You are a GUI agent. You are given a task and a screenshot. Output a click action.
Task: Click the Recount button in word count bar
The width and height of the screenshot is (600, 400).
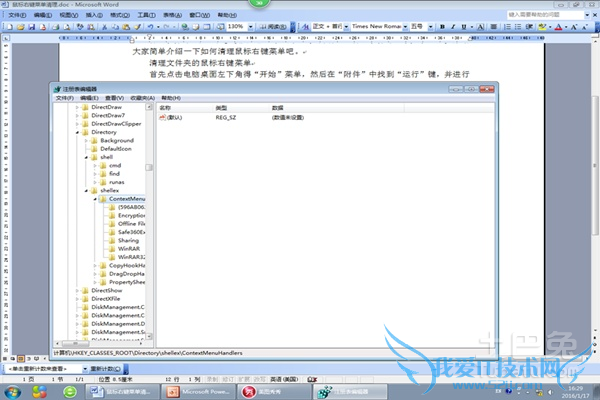pyautogui.click(x=106, y=369)
